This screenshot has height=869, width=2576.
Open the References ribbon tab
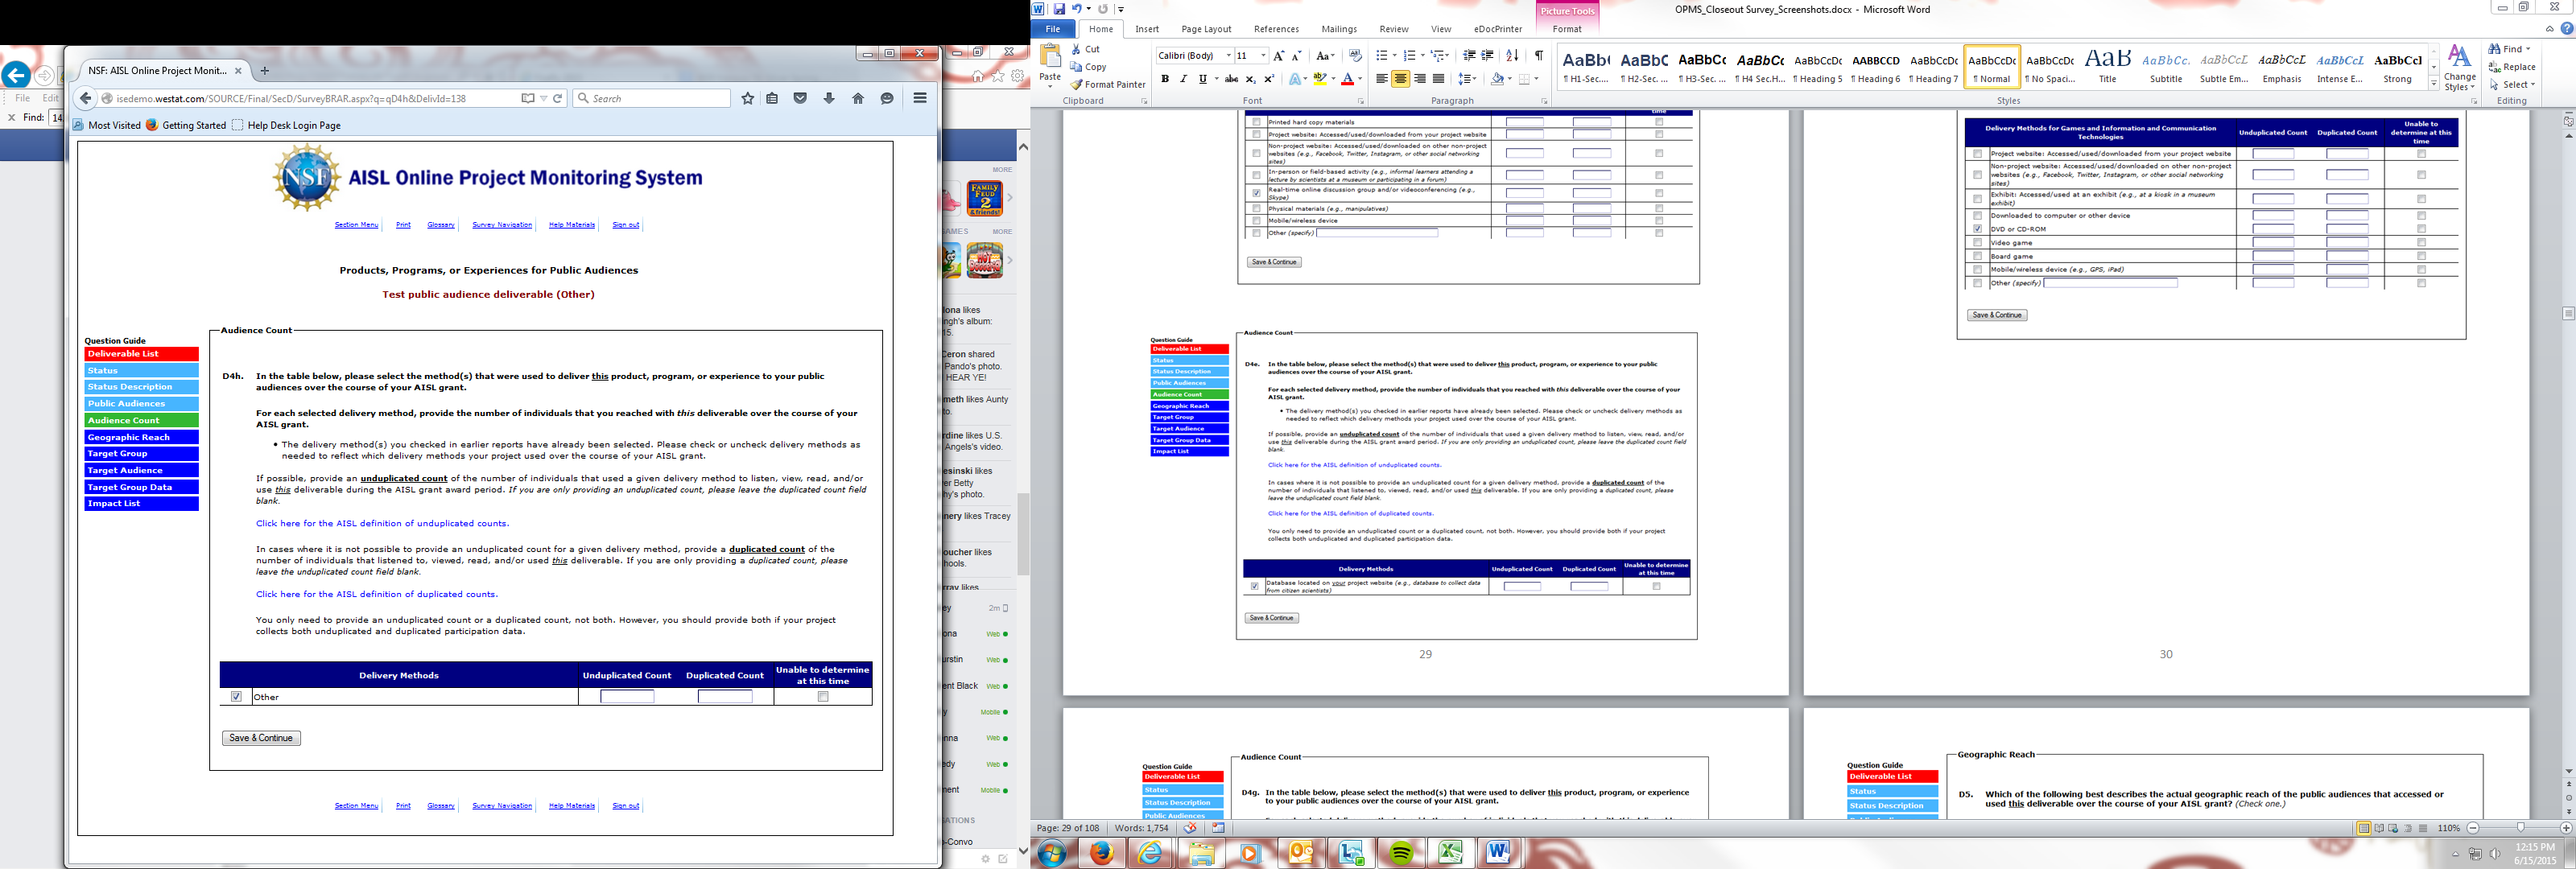point(1276,29)
